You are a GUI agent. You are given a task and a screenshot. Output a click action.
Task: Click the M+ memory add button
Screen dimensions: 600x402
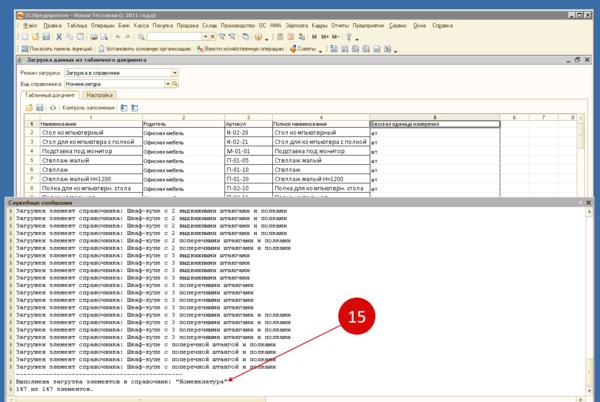tap(325, 37)
